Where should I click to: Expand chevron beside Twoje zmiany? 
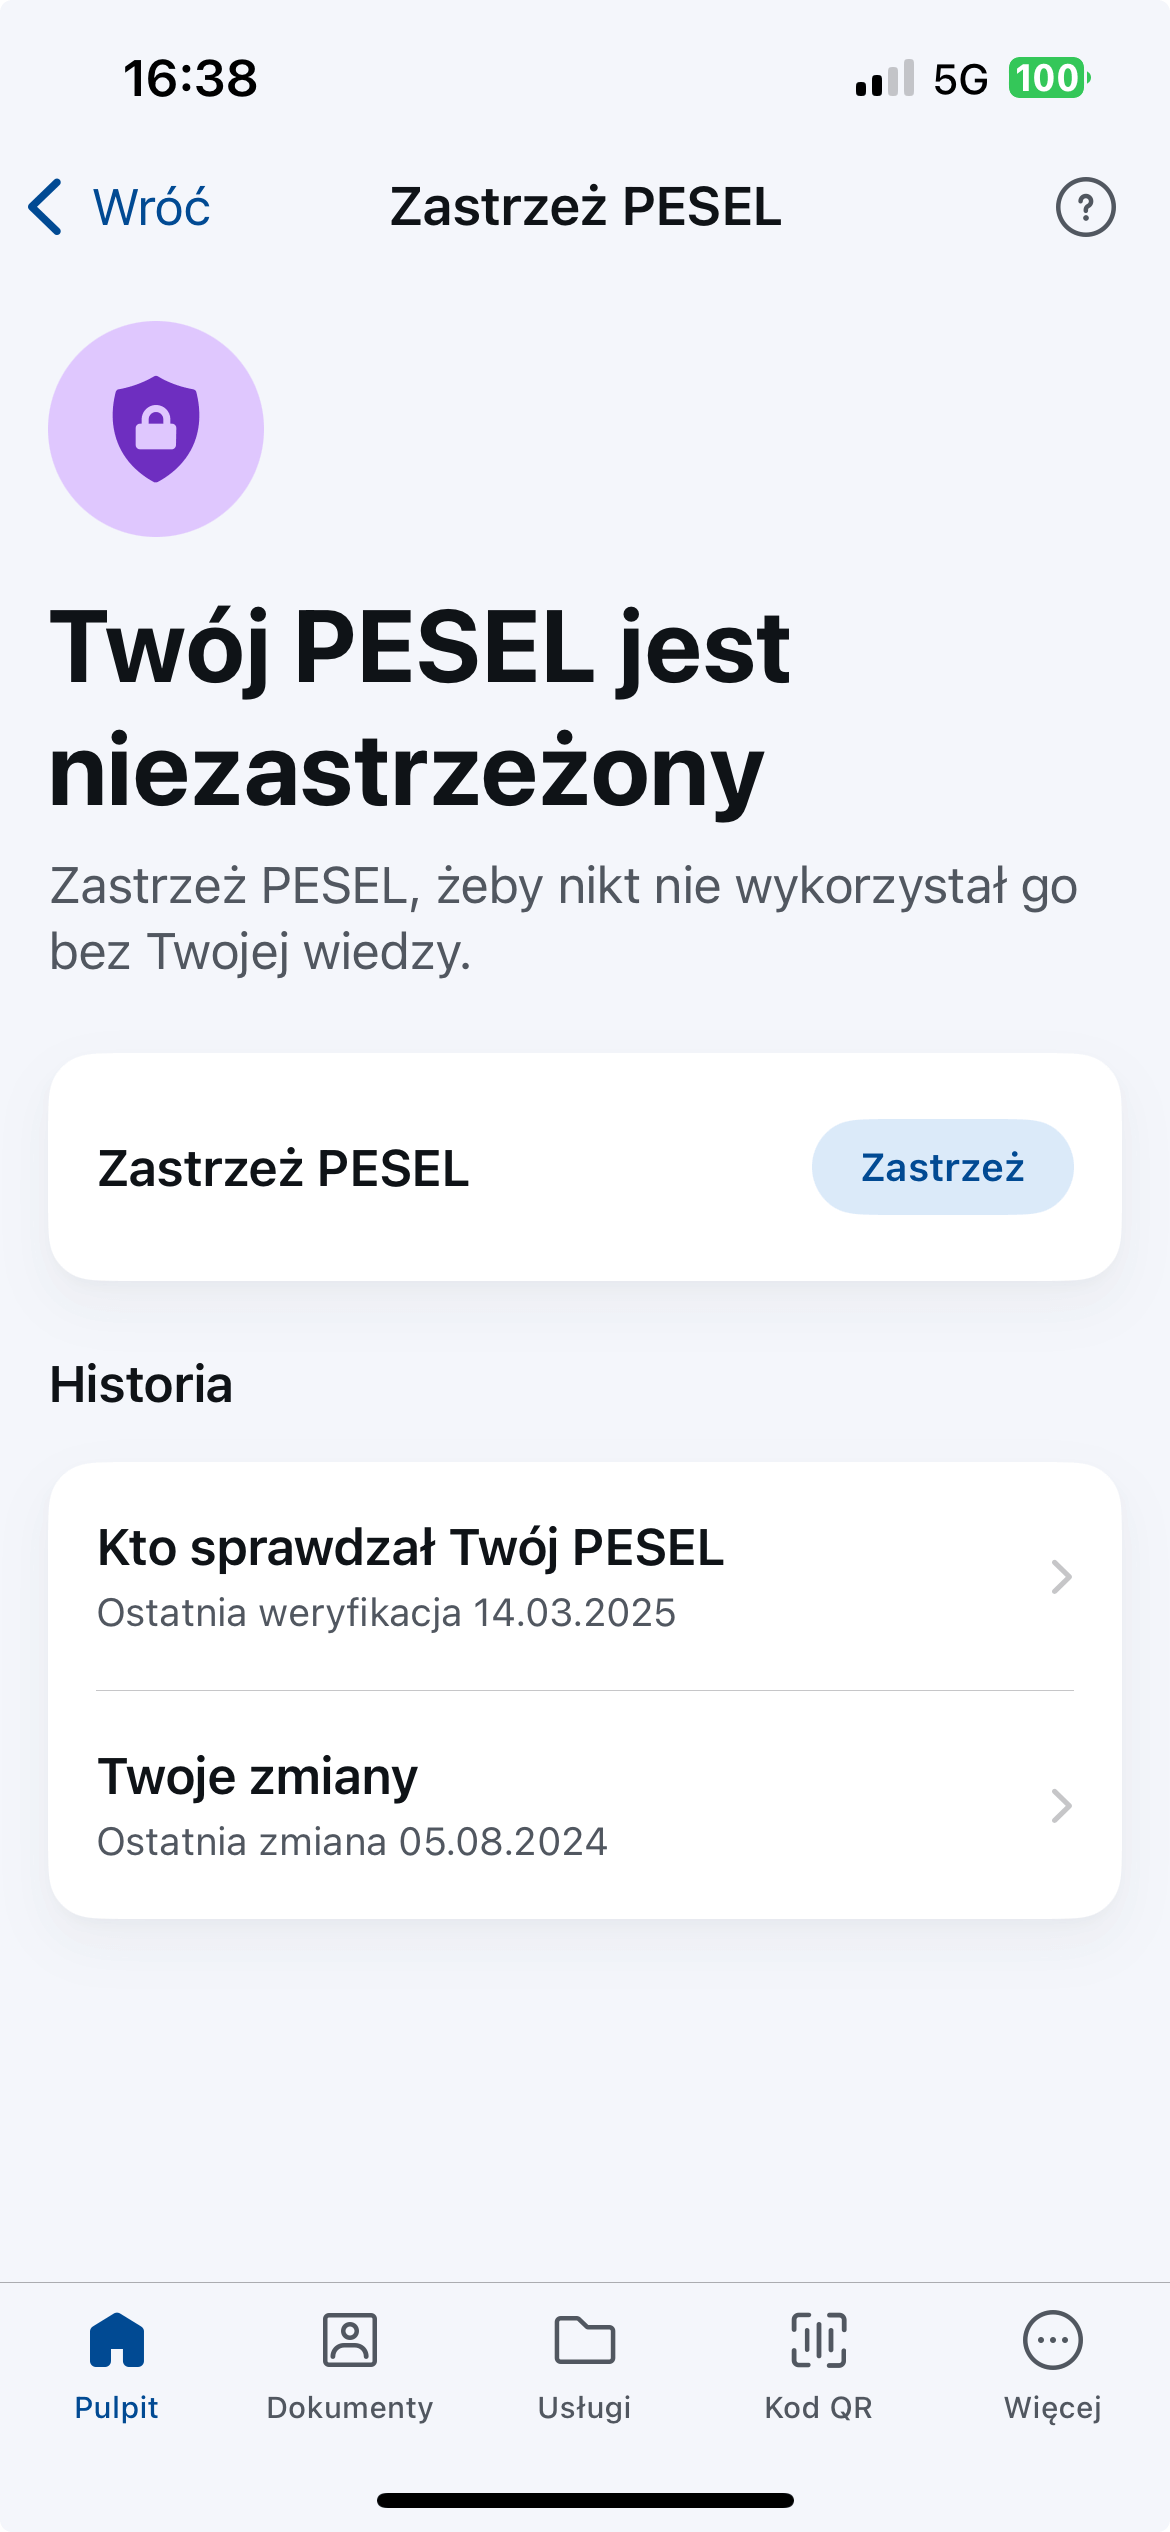pyautogui.click(x=1061, y=1806)
